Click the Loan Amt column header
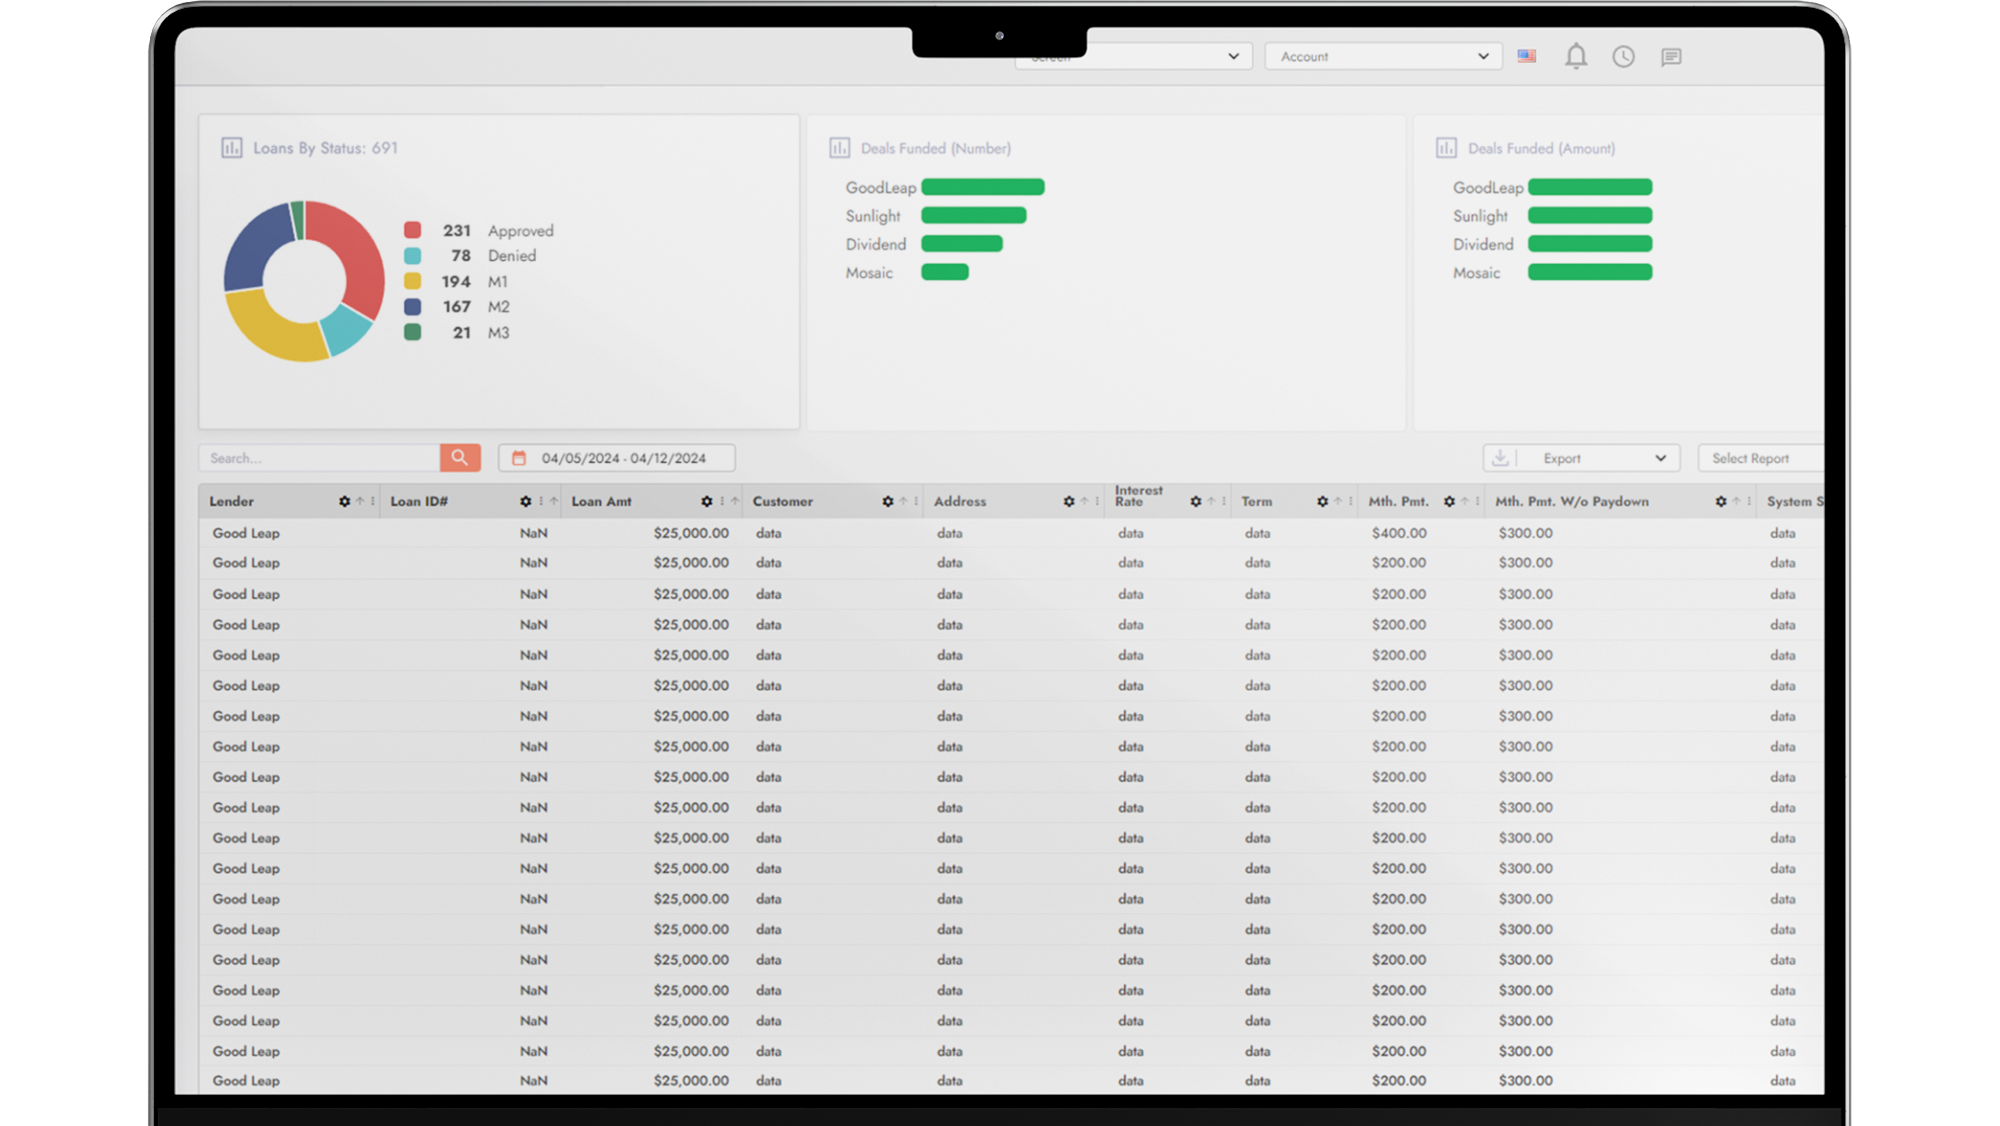The width and height of the screenshot is (2000, 1126). click(602, 501)
